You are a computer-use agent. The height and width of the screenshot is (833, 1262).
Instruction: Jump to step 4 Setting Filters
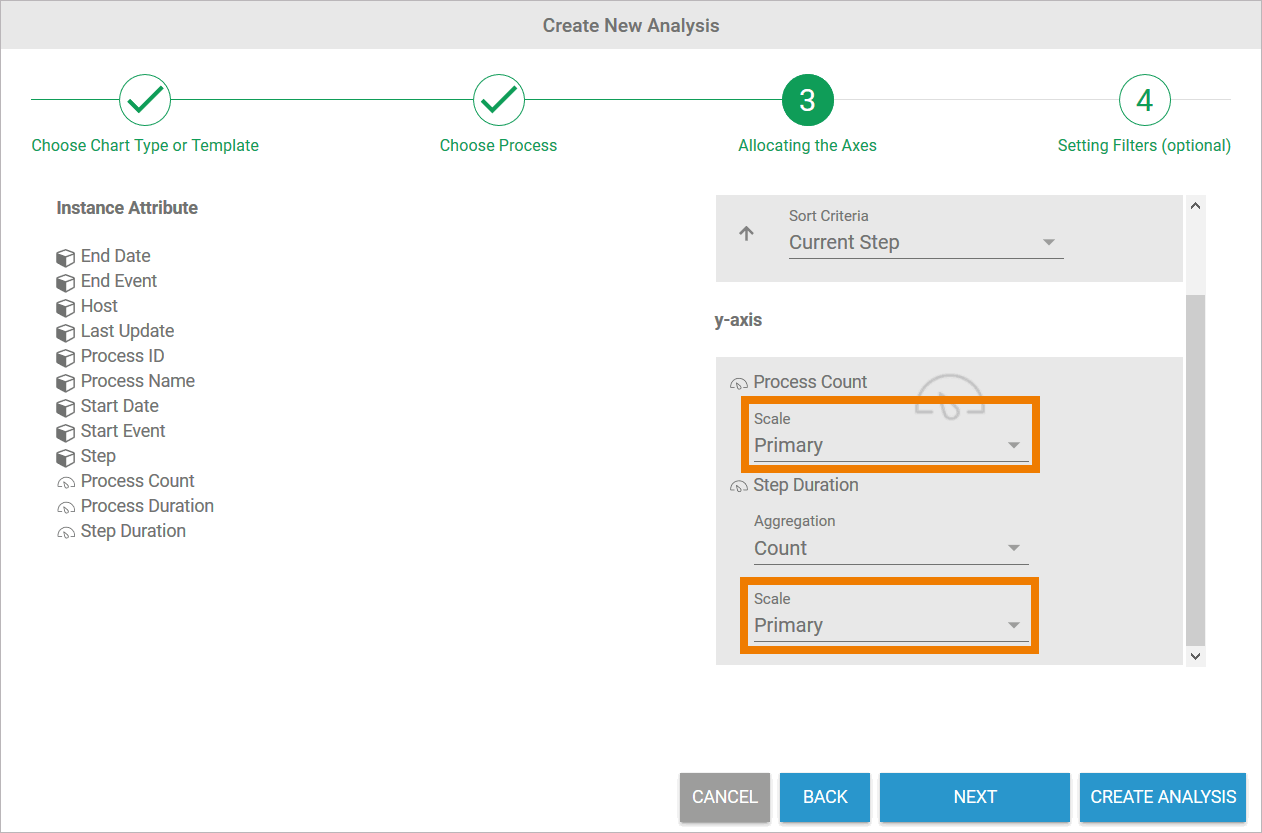coord(1144,100)
